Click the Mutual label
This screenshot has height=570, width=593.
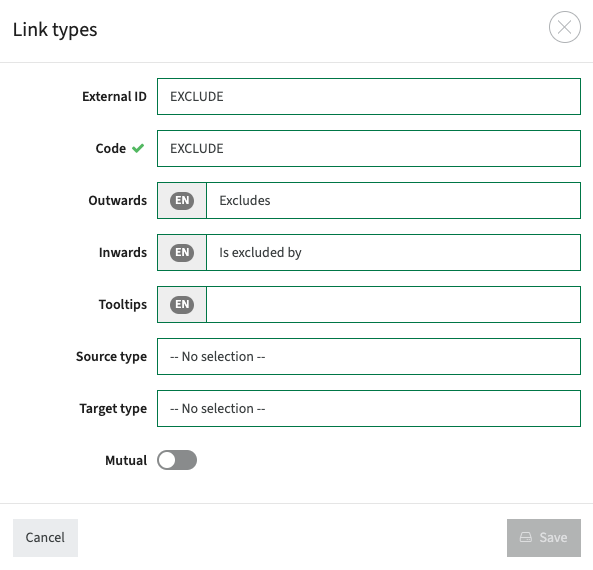pyautogui.click(x=126, y=460)
